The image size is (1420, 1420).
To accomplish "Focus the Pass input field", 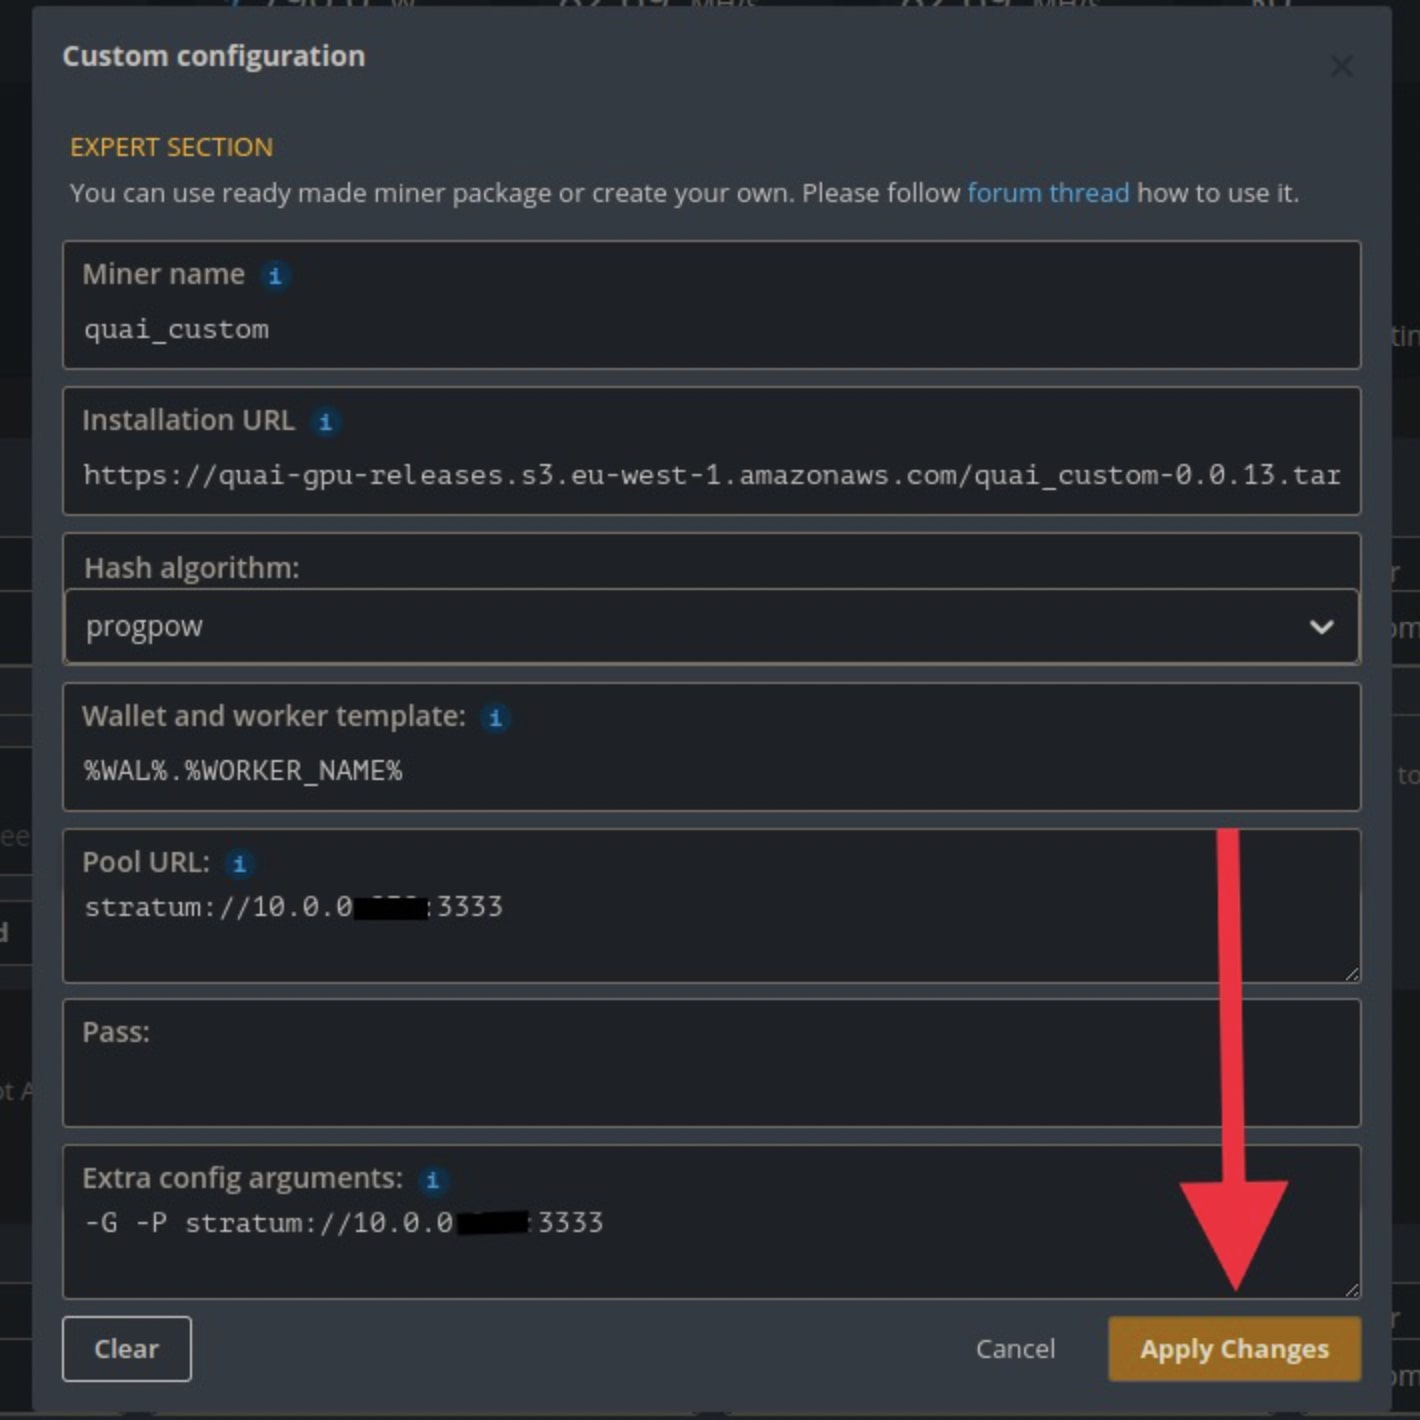I will pyautogui.click(x=700, y=1080).
